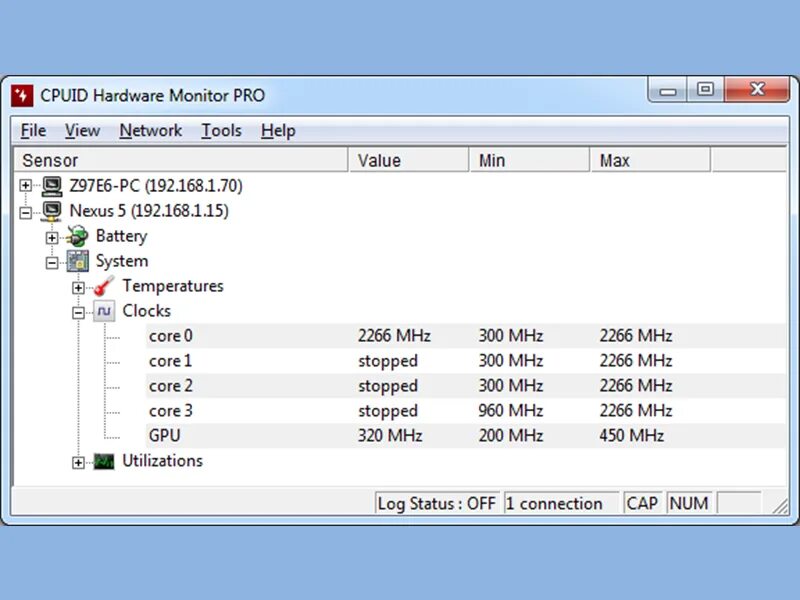The height and width of the screenshot is (600, 800).
Task: Click the Z97E6-PC computer icon
Action: coord(52,186)
